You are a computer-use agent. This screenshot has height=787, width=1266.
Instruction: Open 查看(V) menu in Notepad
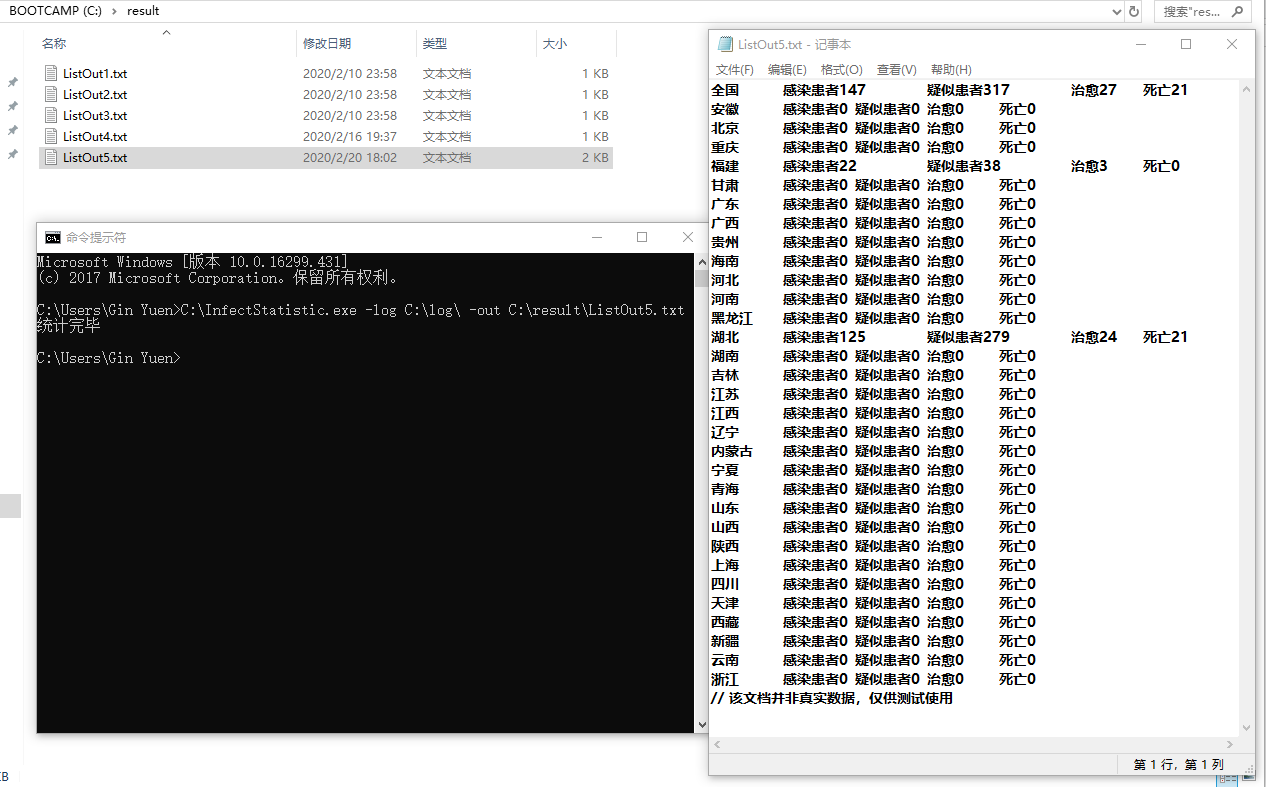[x=896, y=70]
